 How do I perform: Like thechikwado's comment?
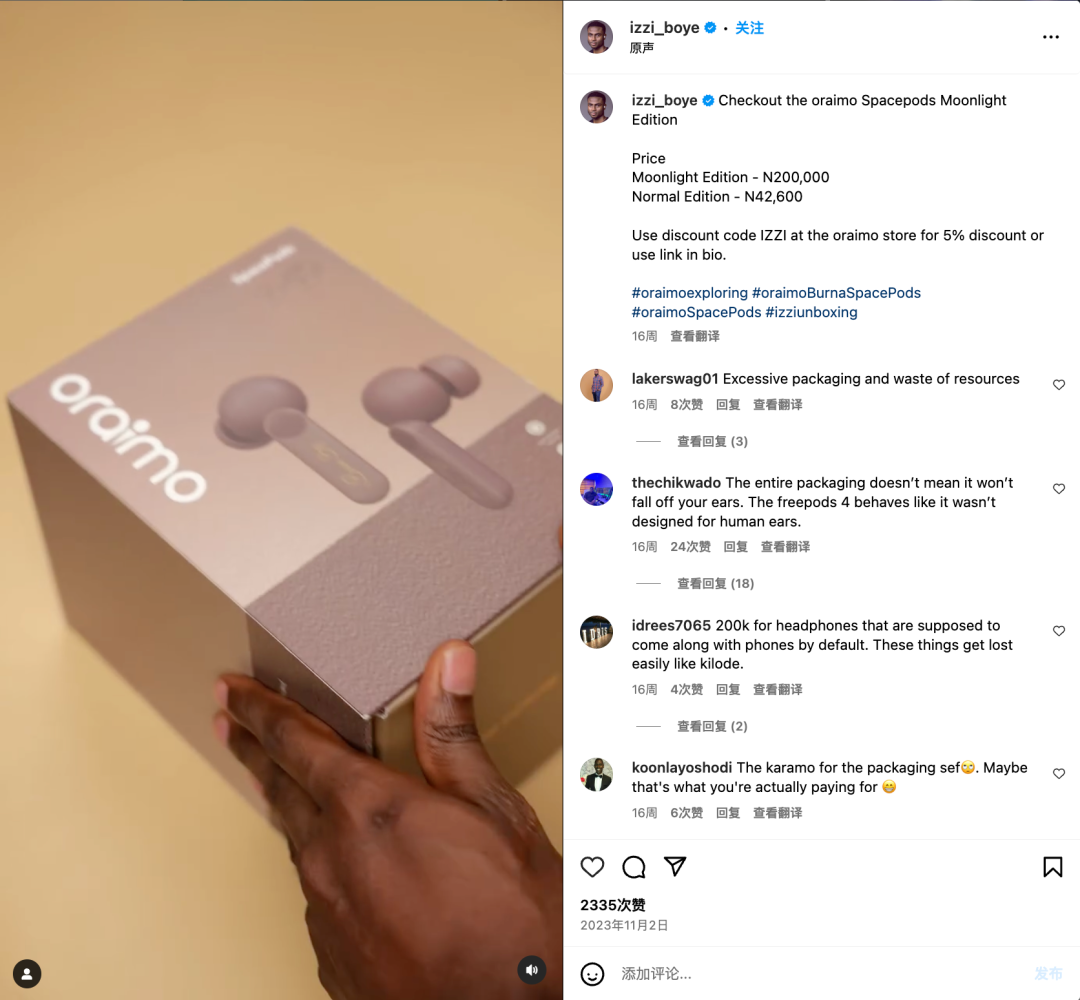click(1059, 489)
